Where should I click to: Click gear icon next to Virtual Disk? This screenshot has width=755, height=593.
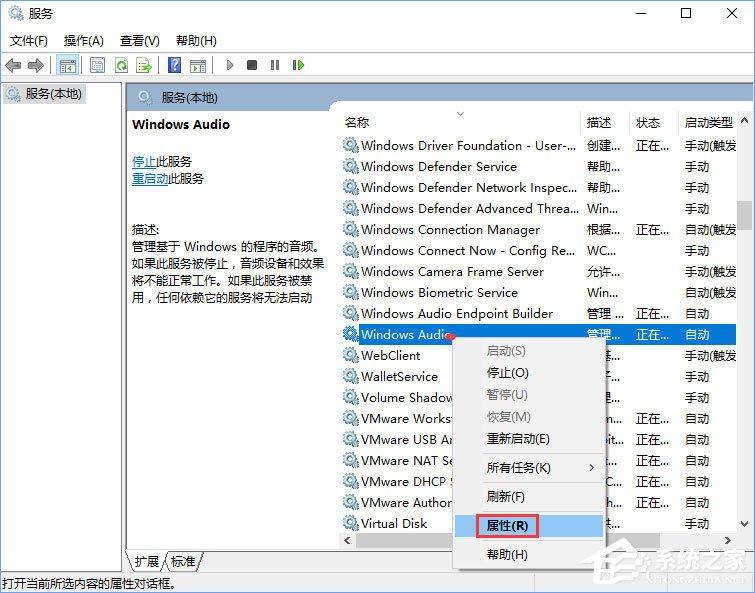point(350,523)
